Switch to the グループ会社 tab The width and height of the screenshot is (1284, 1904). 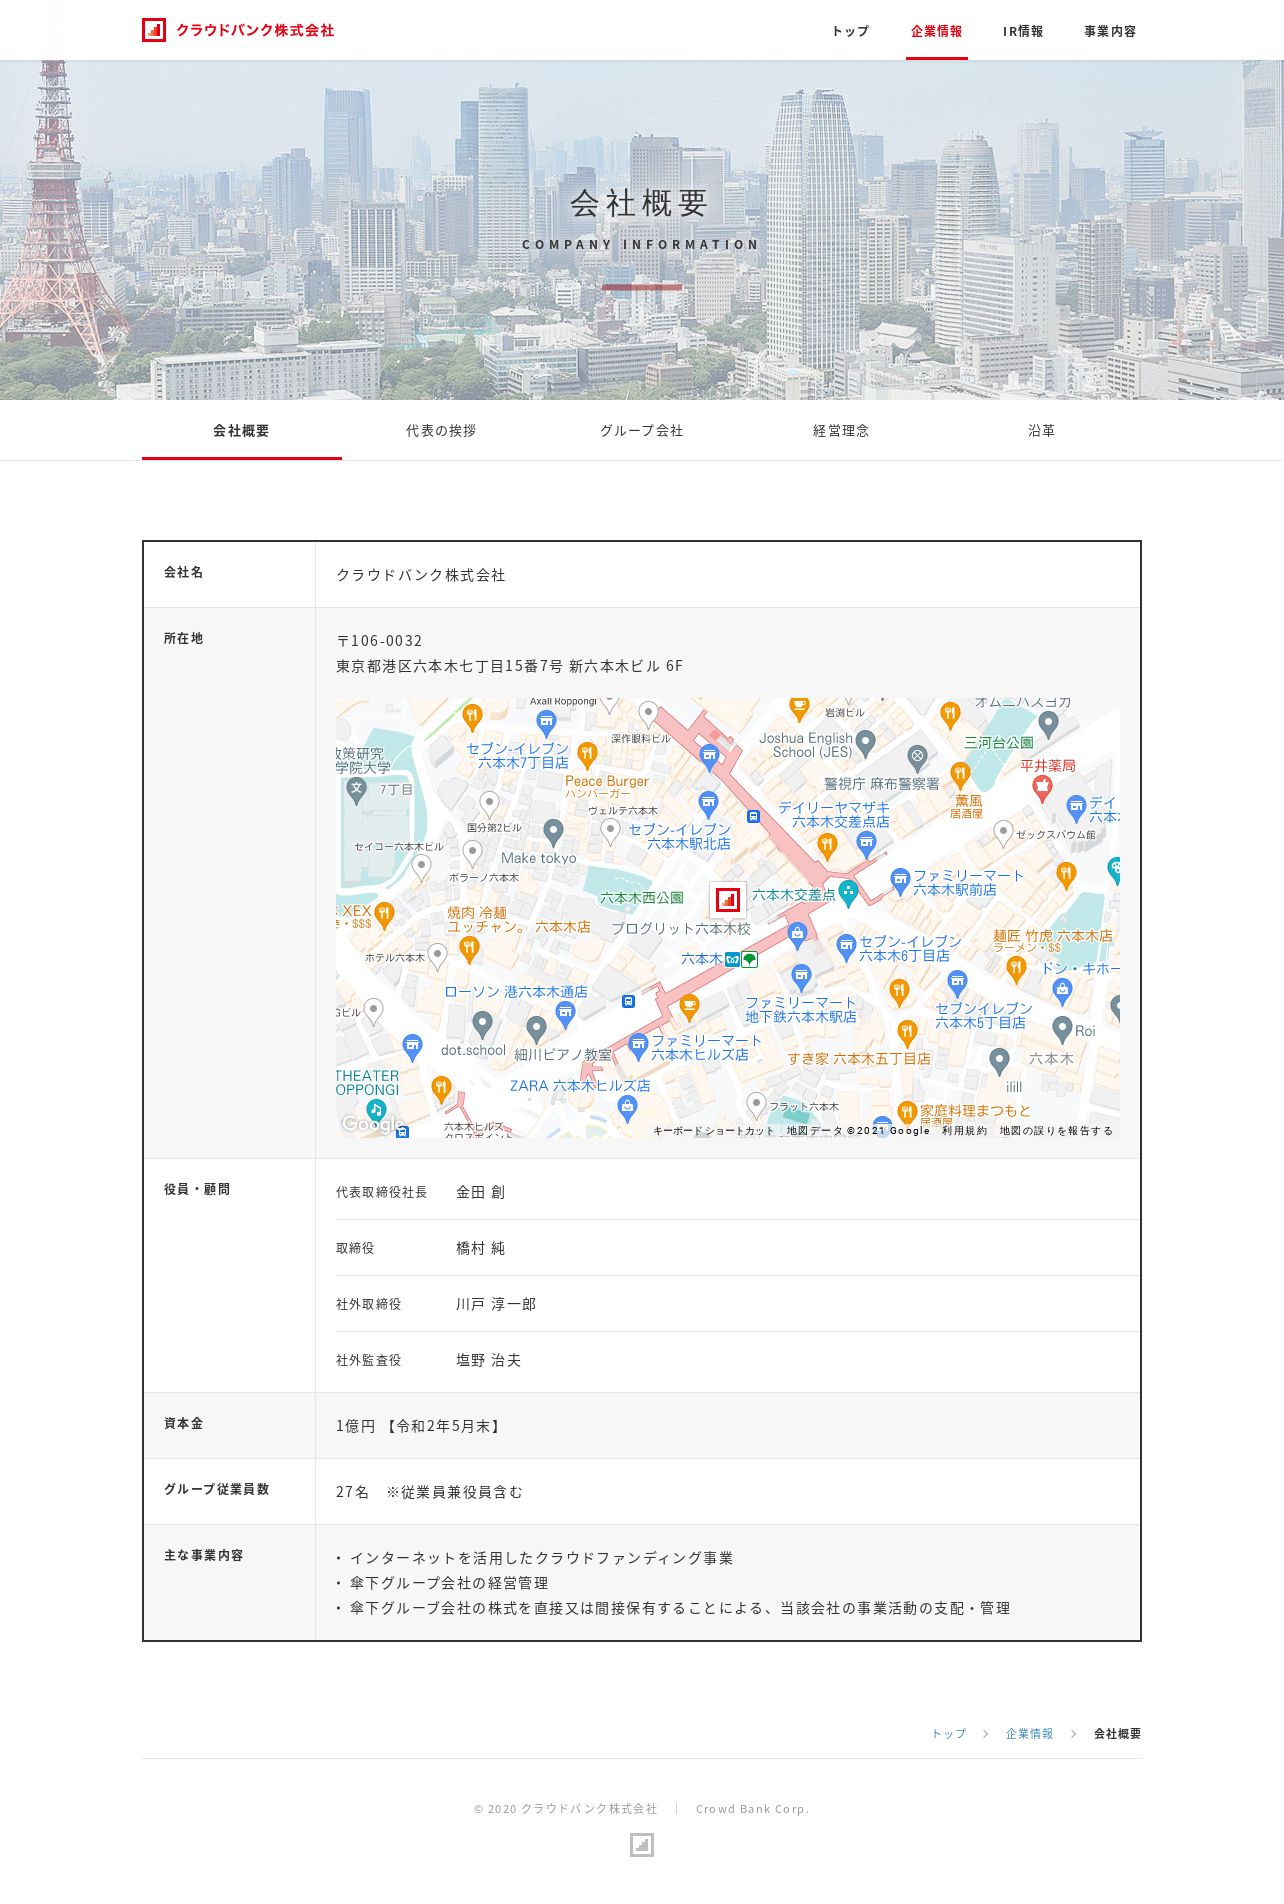pyautogui.click(x=641, y=431)
